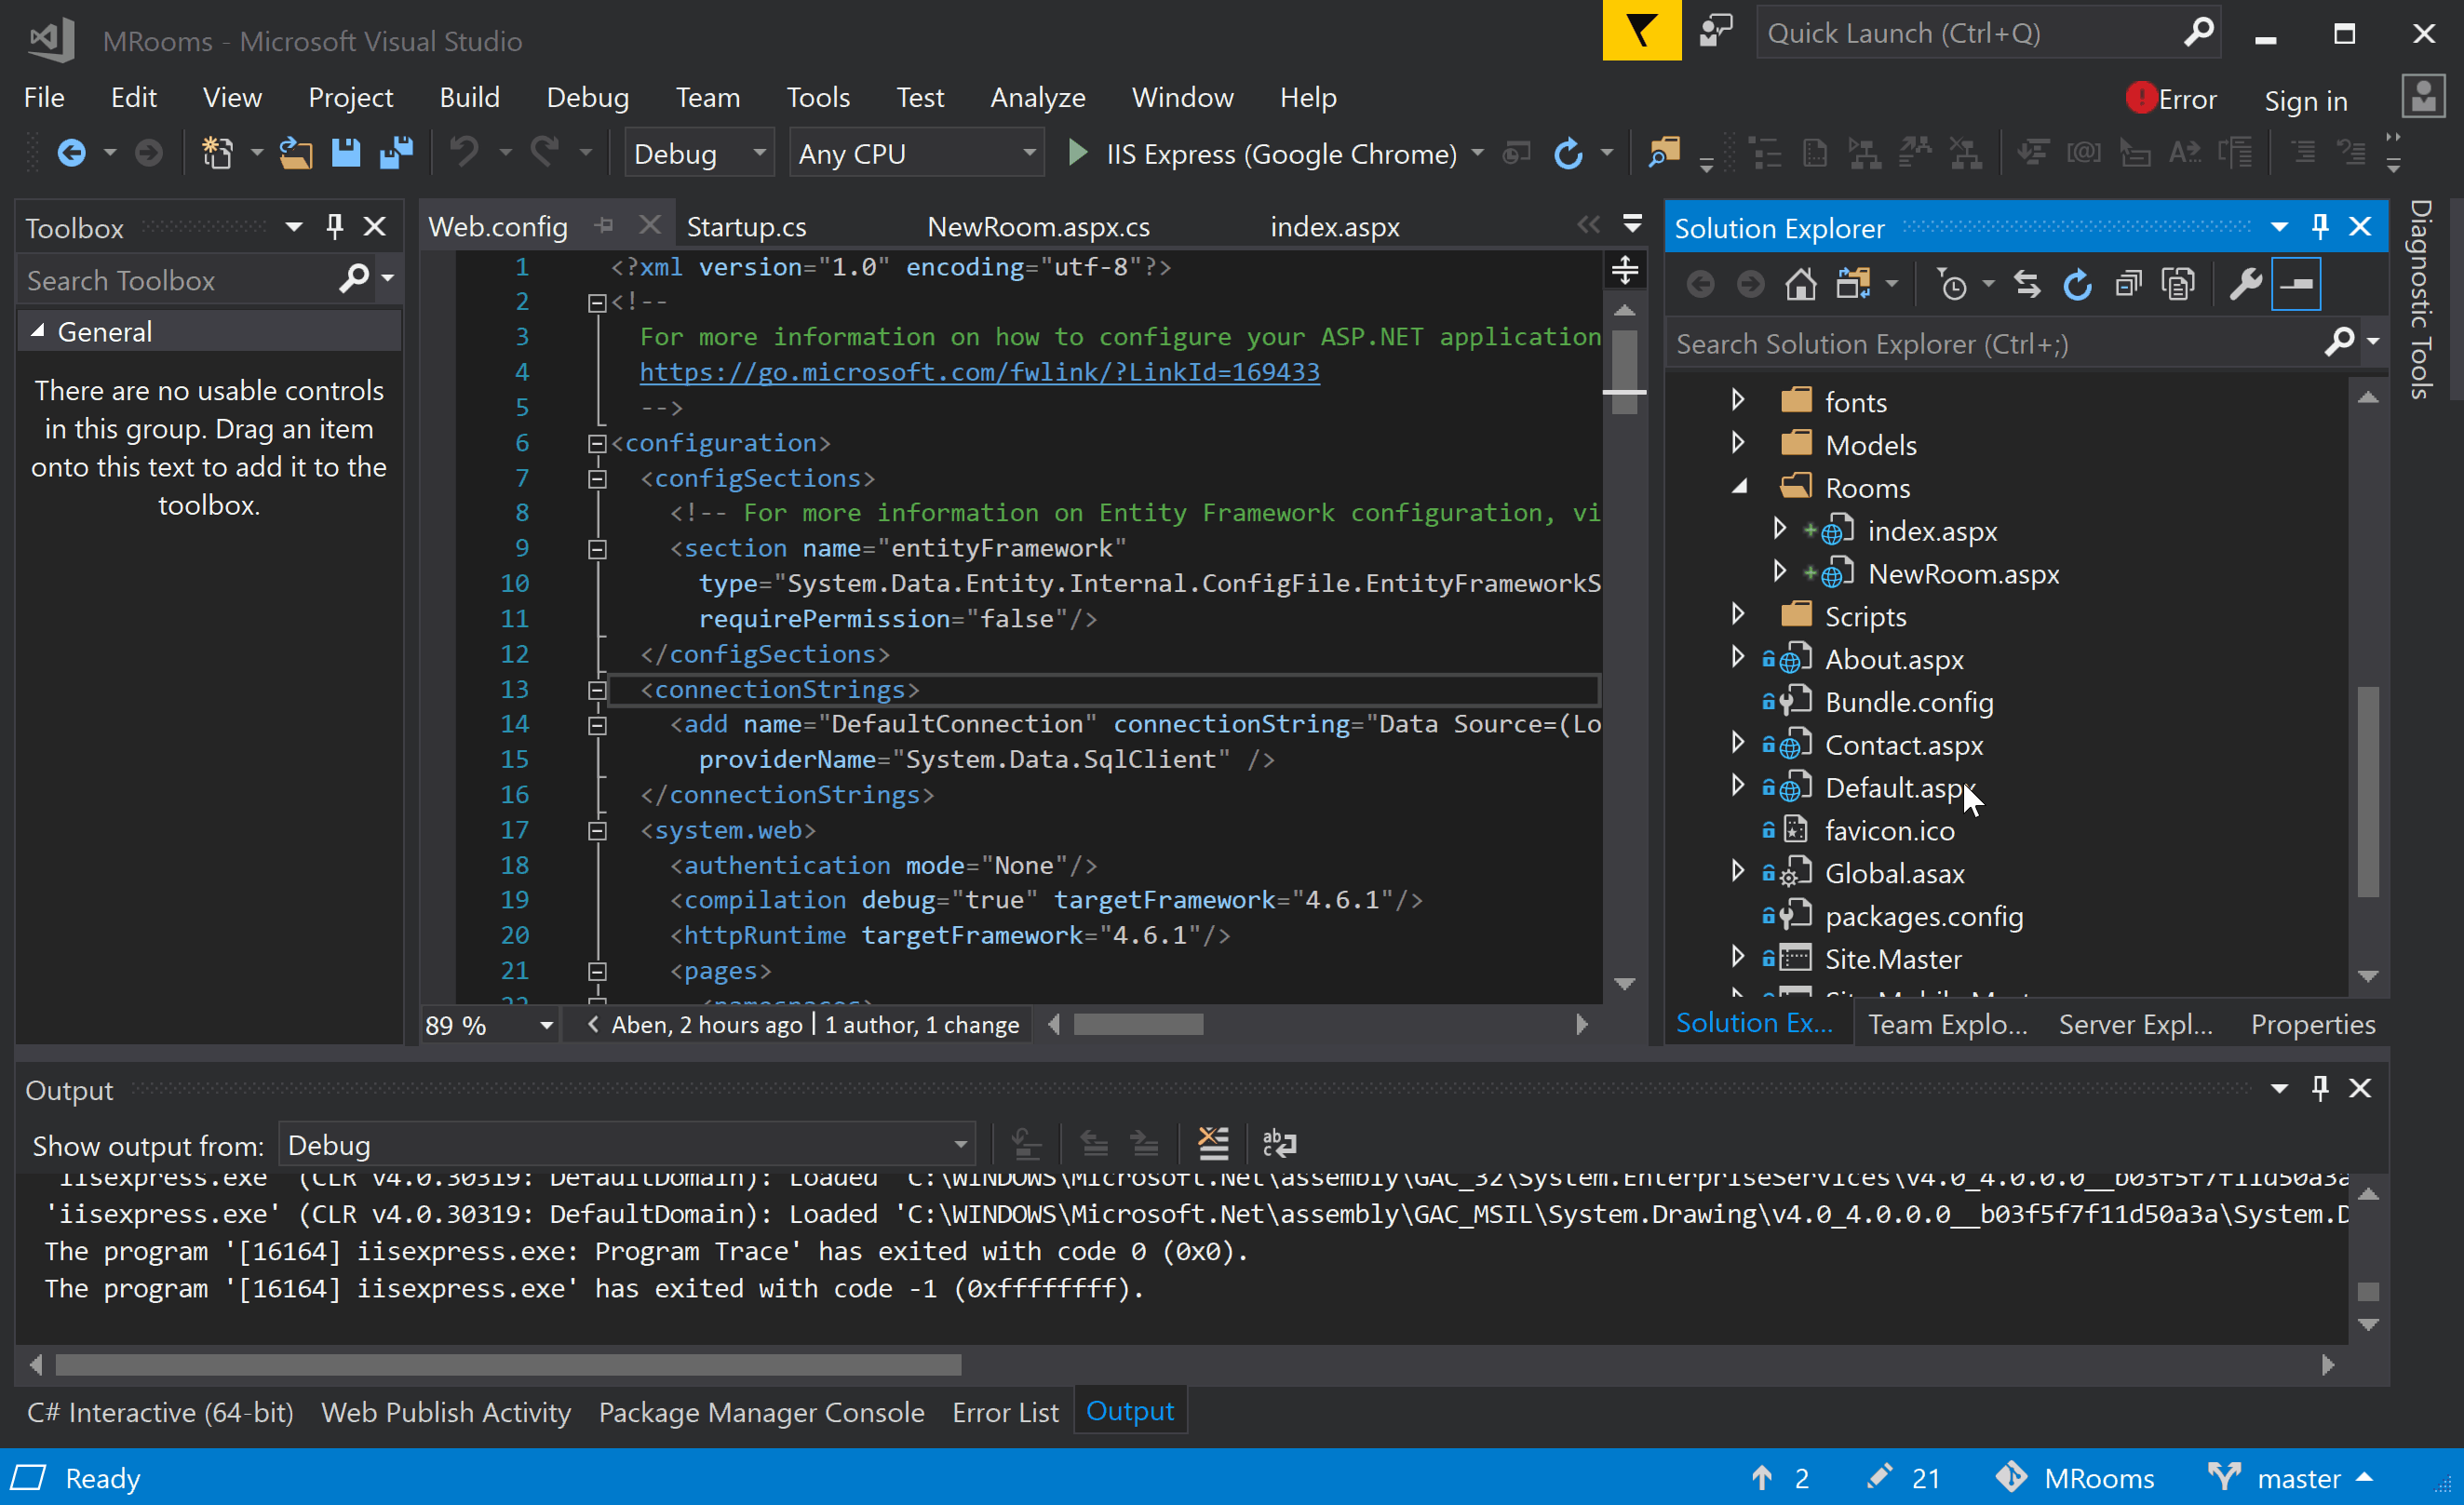The height and width of the screenshot is (1505, 2464).
Task: Click the Solution Explorer Home icon
Action: (1801, 285)
